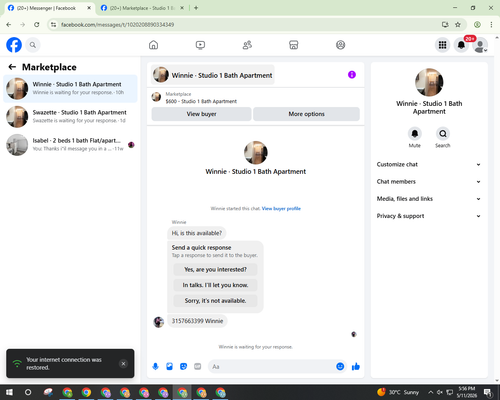Image resolution: width=500 pixels, height=400 pixels.
Task: Expand Customize chat section
Action: pos(429,164)
